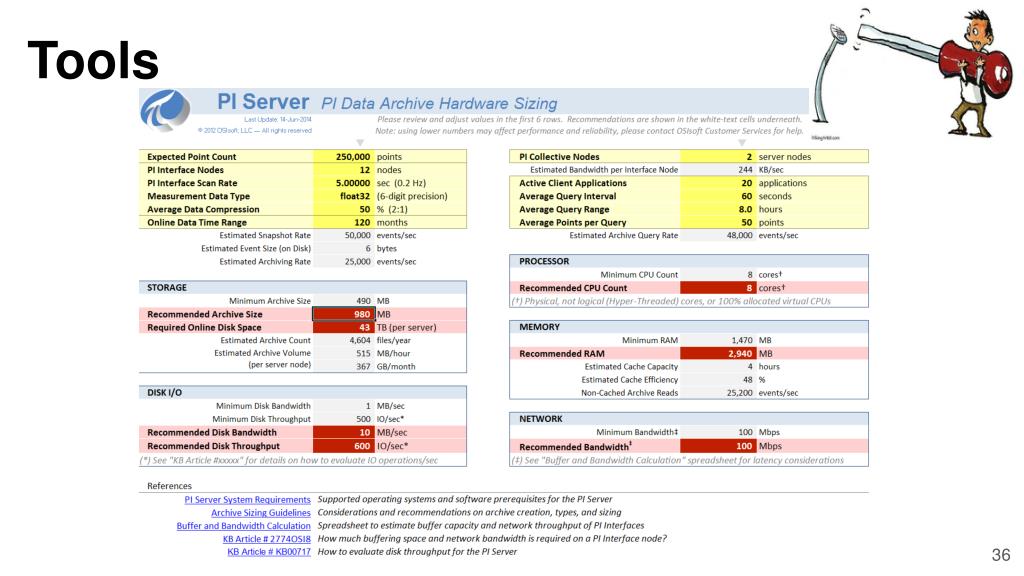Click Recommended Disk Bandwidth 10 cell
The width and height of the screenshot is (1024, 576).
point(344,432)
